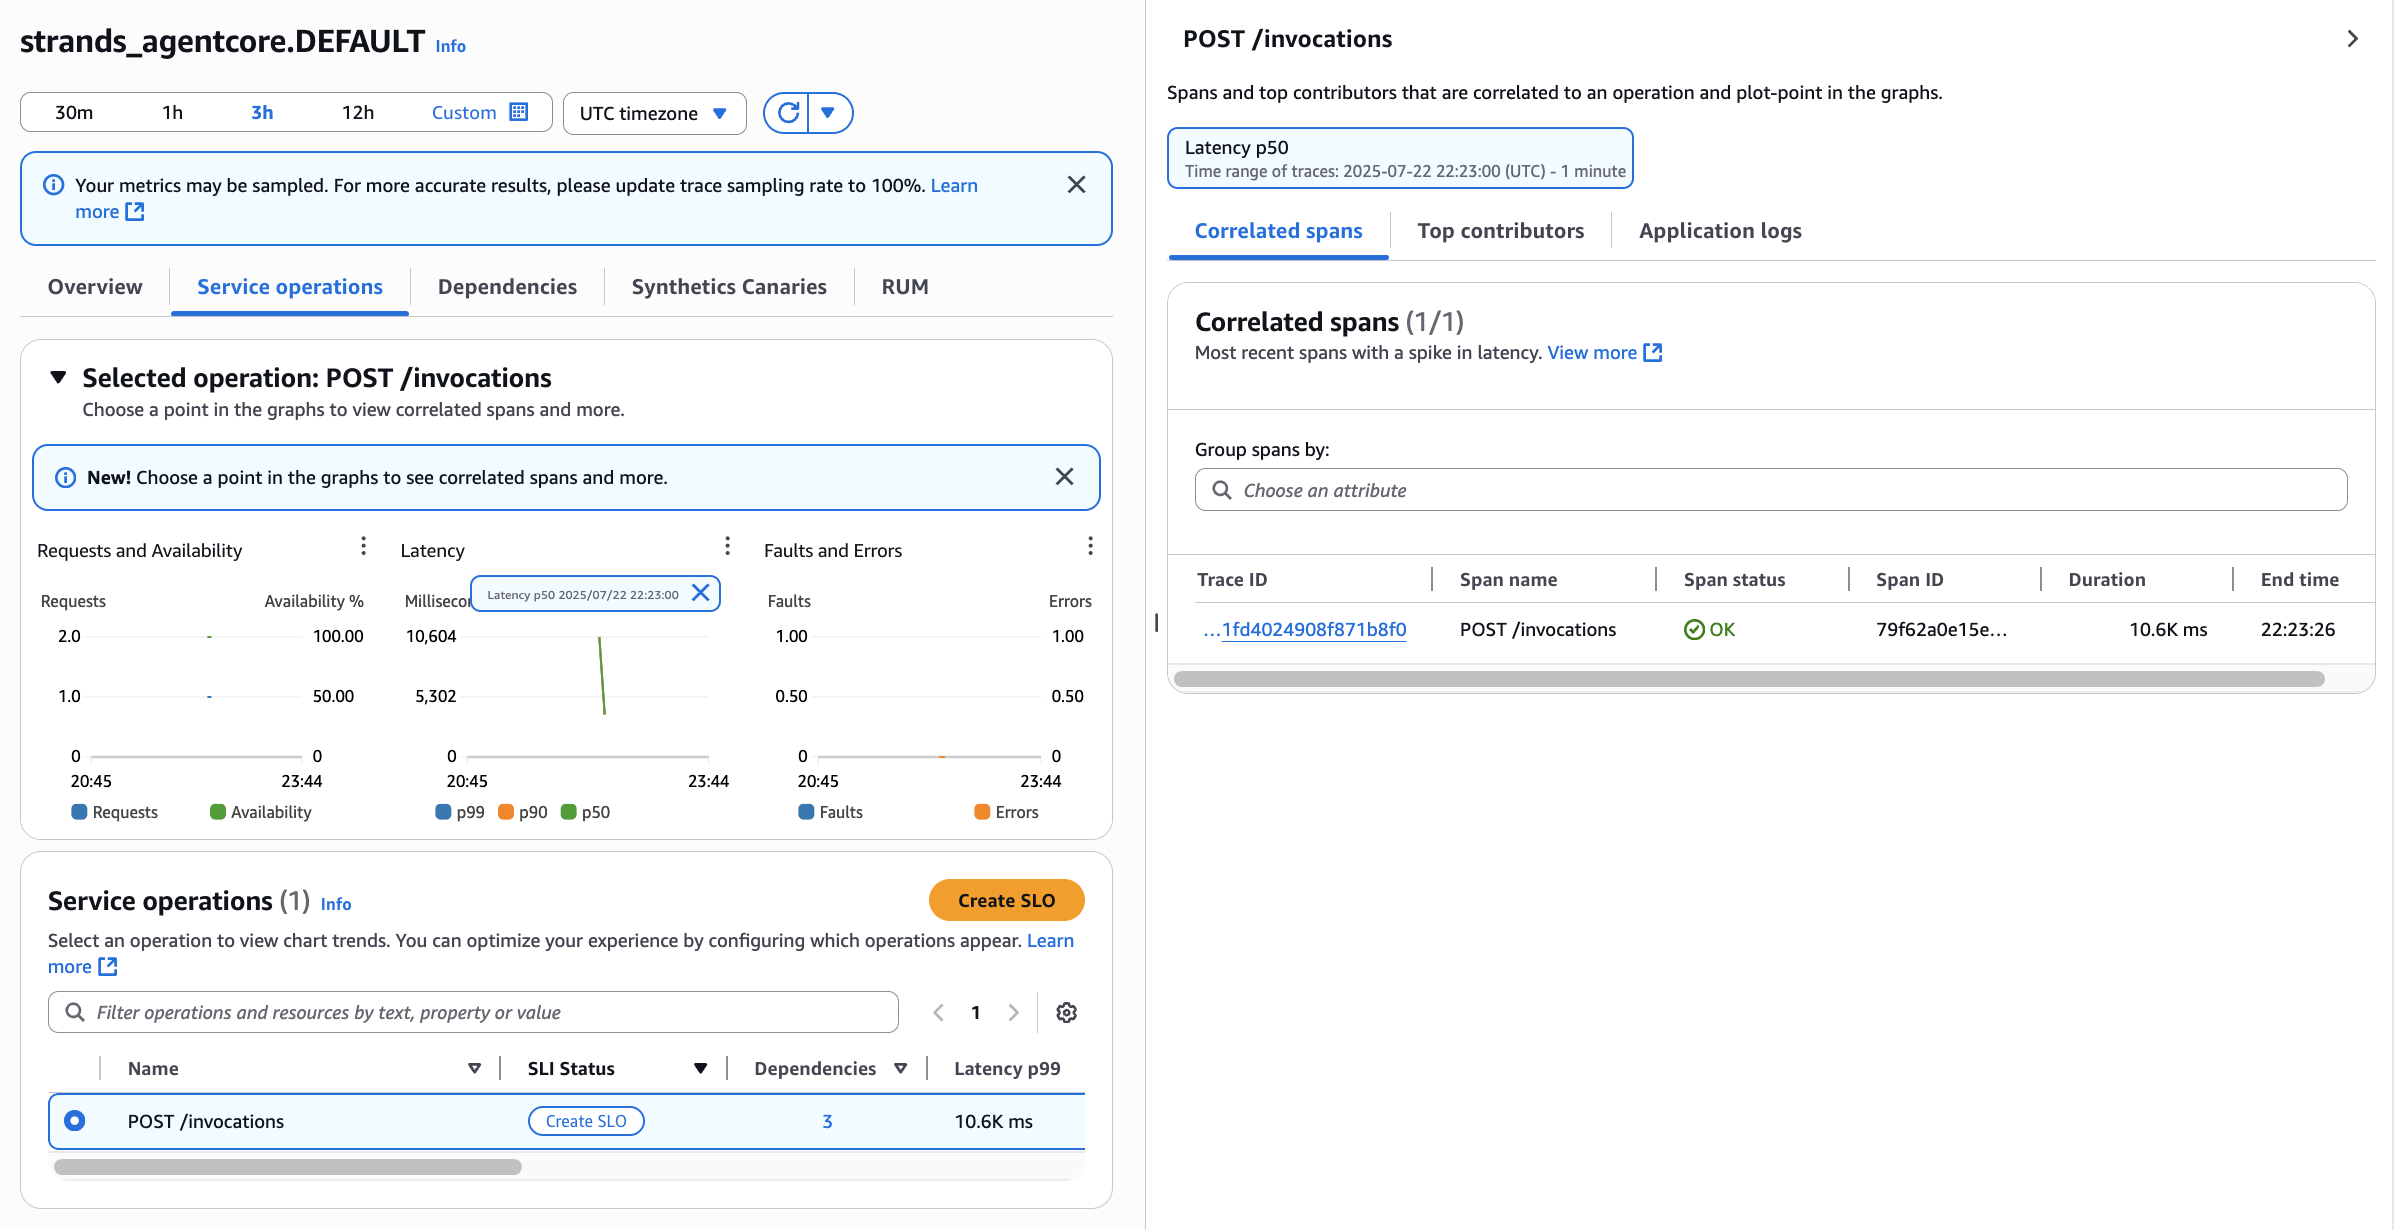Dismiss the sampled metrics info banner
The width and height of the screenshot is (2394, 1230).
pos(1076,185)
